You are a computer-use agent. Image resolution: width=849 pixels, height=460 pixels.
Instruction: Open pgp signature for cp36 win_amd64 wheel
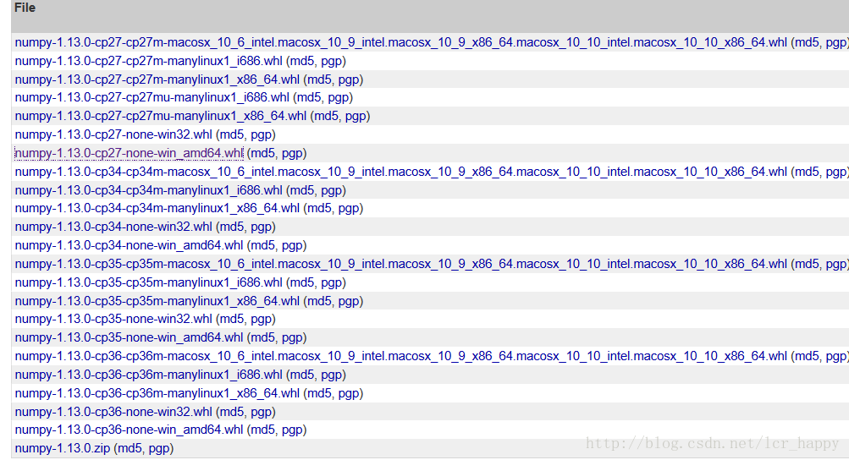(291, 430)
